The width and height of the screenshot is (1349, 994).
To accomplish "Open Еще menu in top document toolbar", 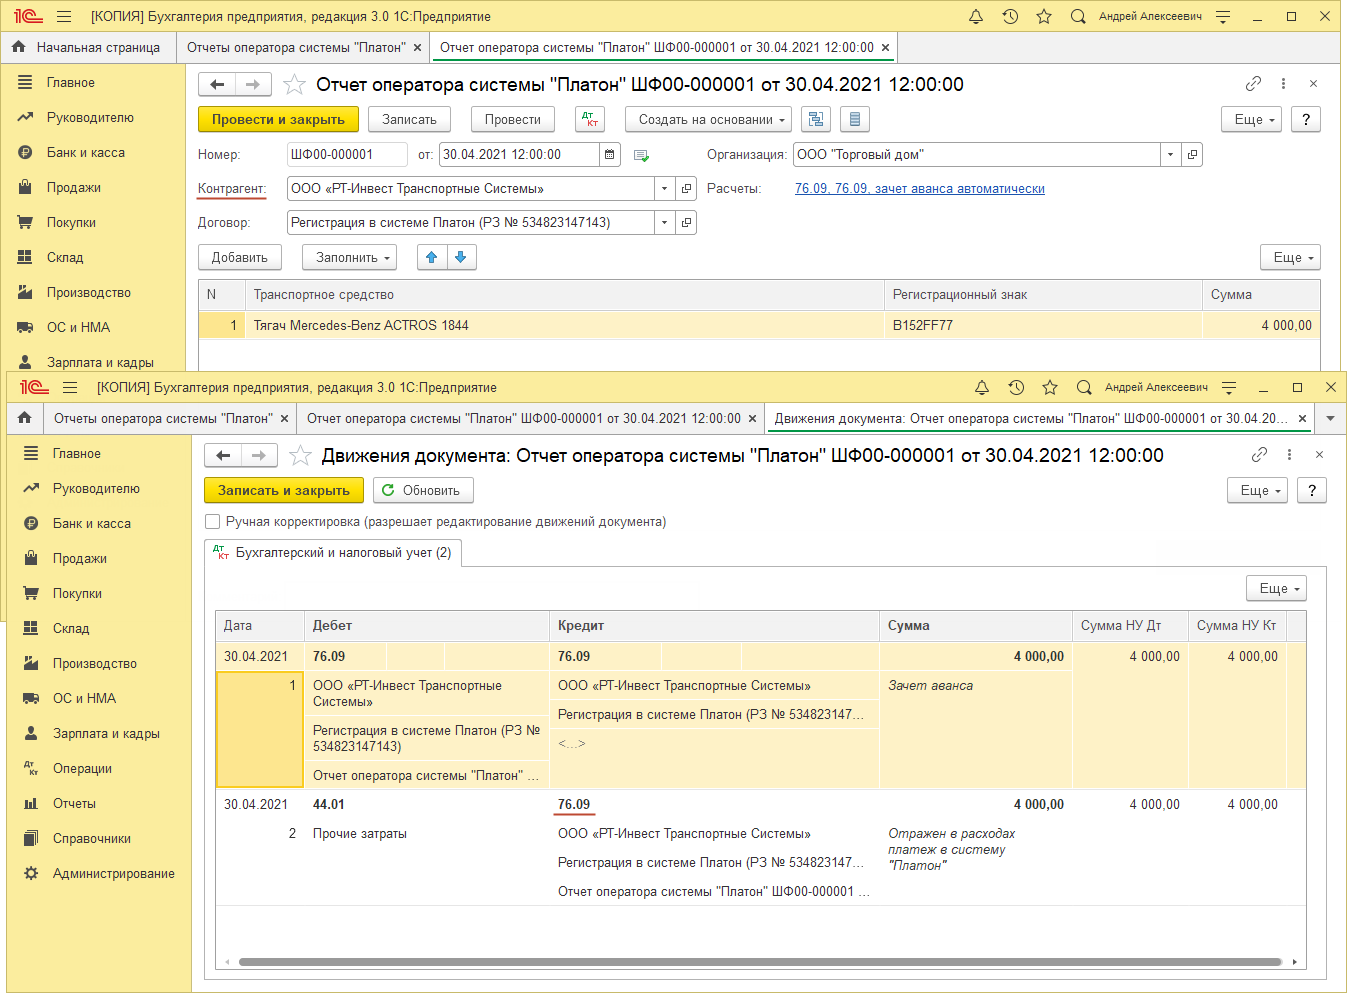I will point(1251,119).
